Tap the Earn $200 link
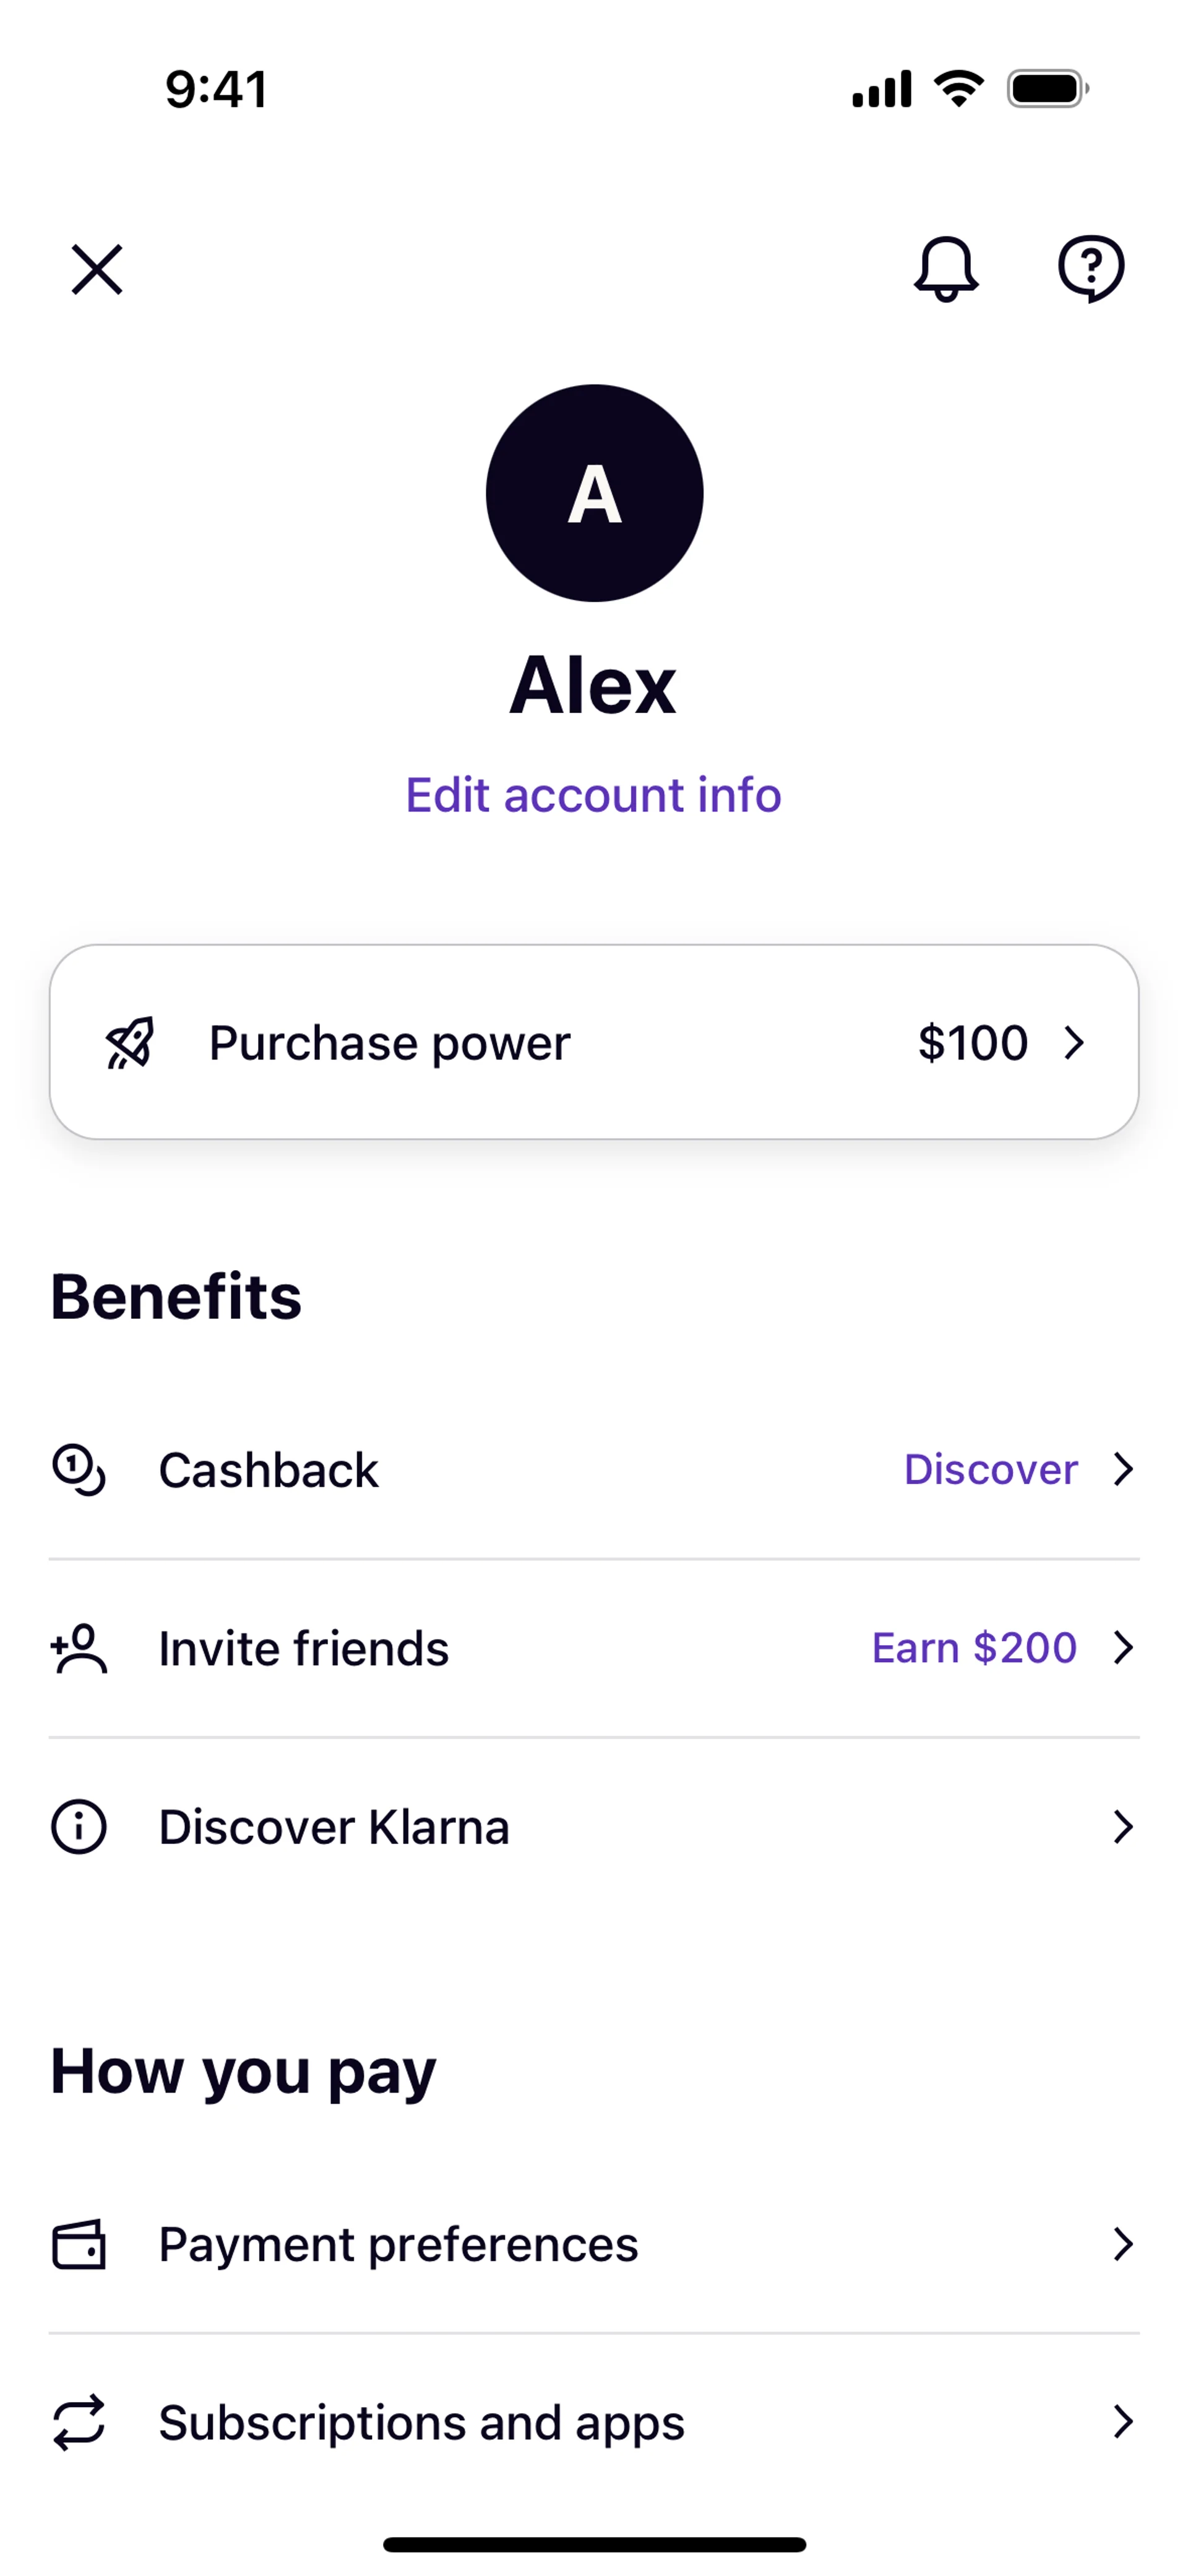 tap(975, 1647)
